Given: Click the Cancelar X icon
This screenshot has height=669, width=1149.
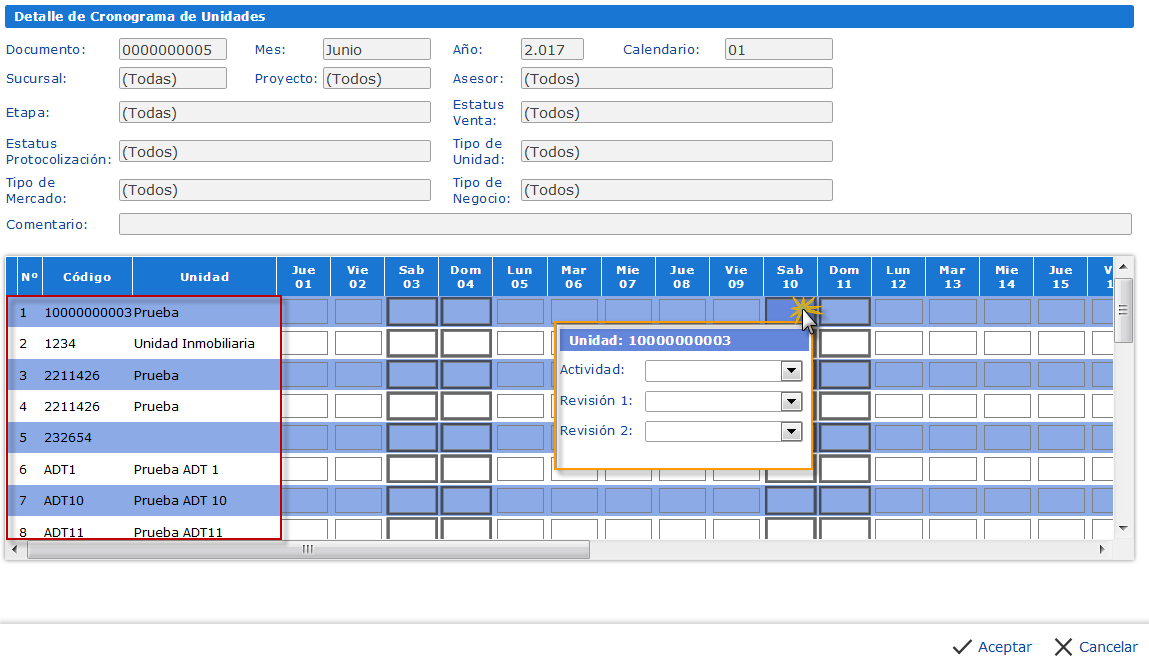Looking at the screenshot, I should (x=1063, y=647).
